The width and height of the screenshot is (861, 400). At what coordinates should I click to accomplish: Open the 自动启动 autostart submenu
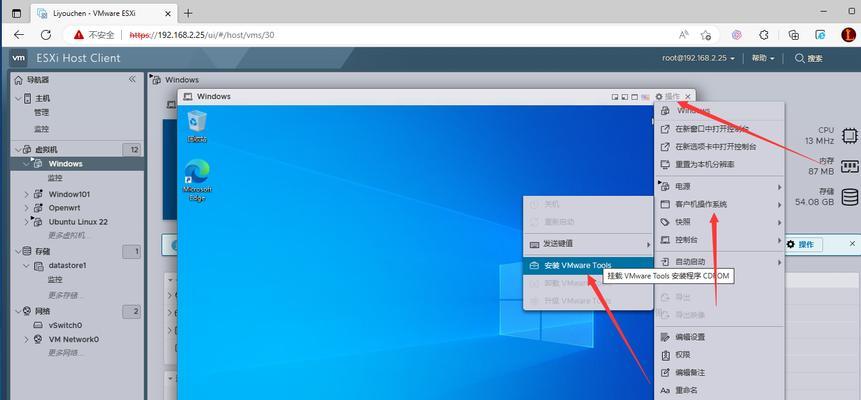(x=720, y=263)
